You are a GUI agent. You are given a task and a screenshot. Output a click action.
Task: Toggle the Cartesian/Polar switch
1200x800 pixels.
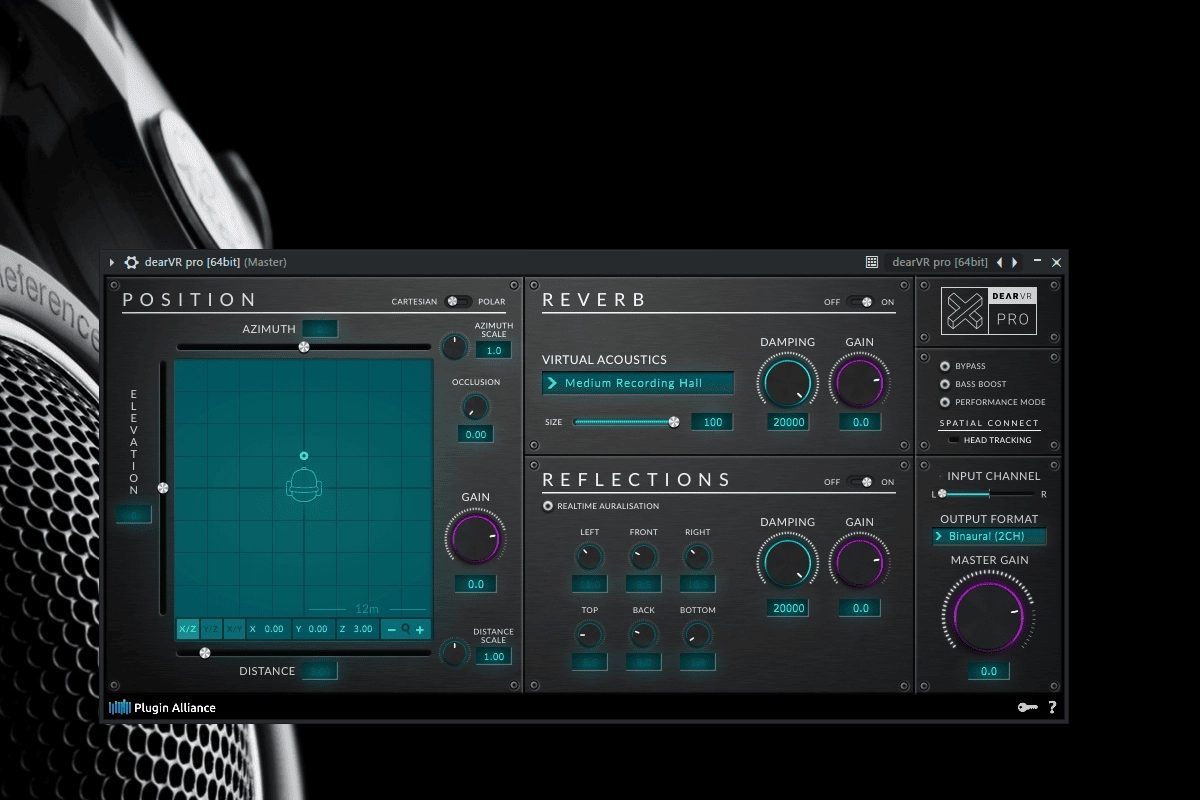coord(458,301)
